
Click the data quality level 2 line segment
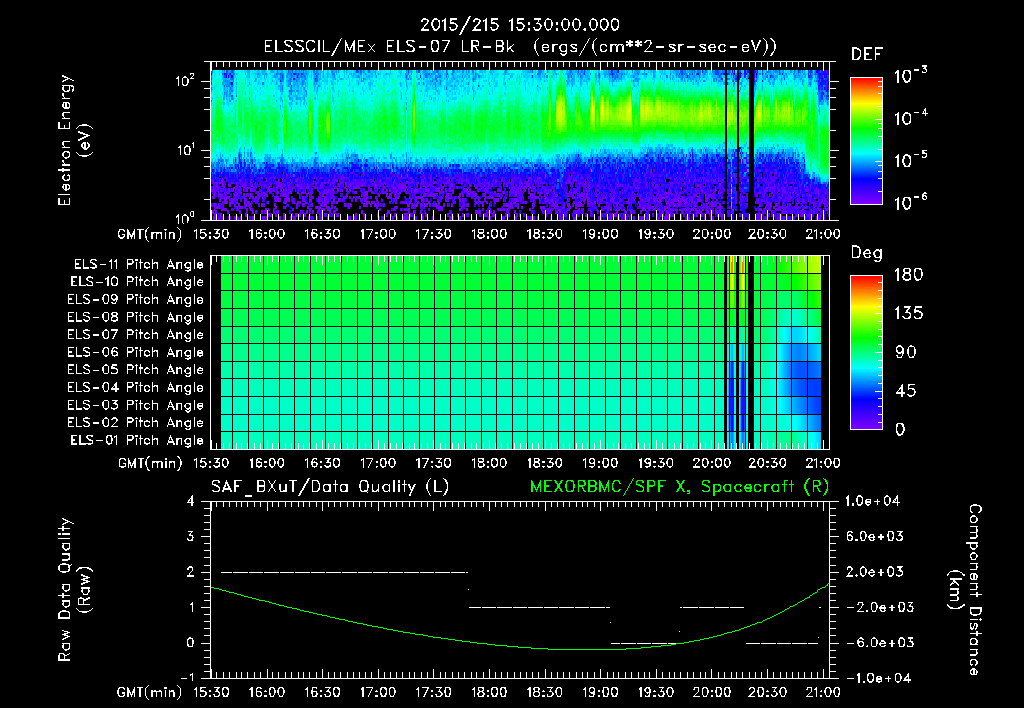[x=344, y=572]
